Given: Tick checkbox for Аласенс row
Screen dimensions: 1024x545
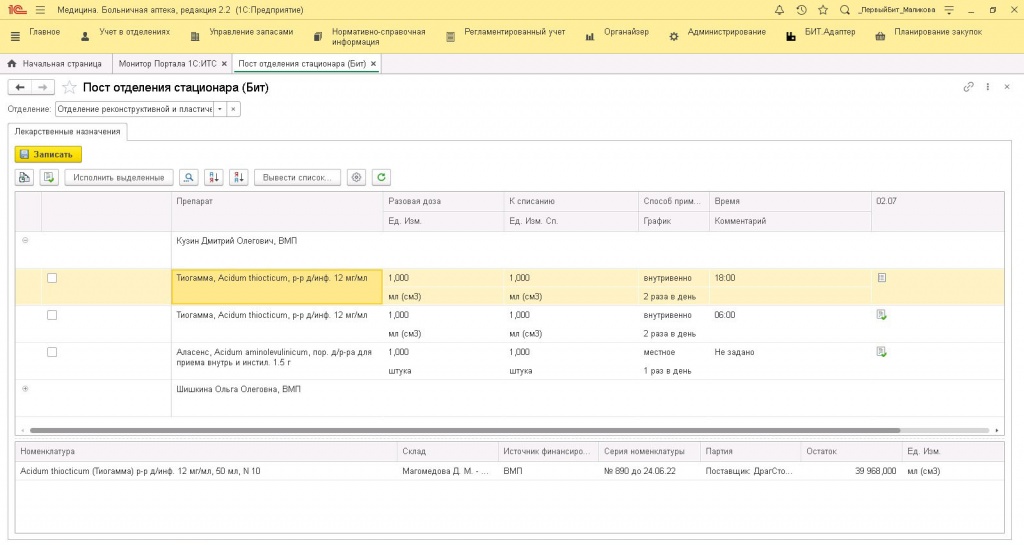Looking at the screenshot, I should (x=52, y=352).
